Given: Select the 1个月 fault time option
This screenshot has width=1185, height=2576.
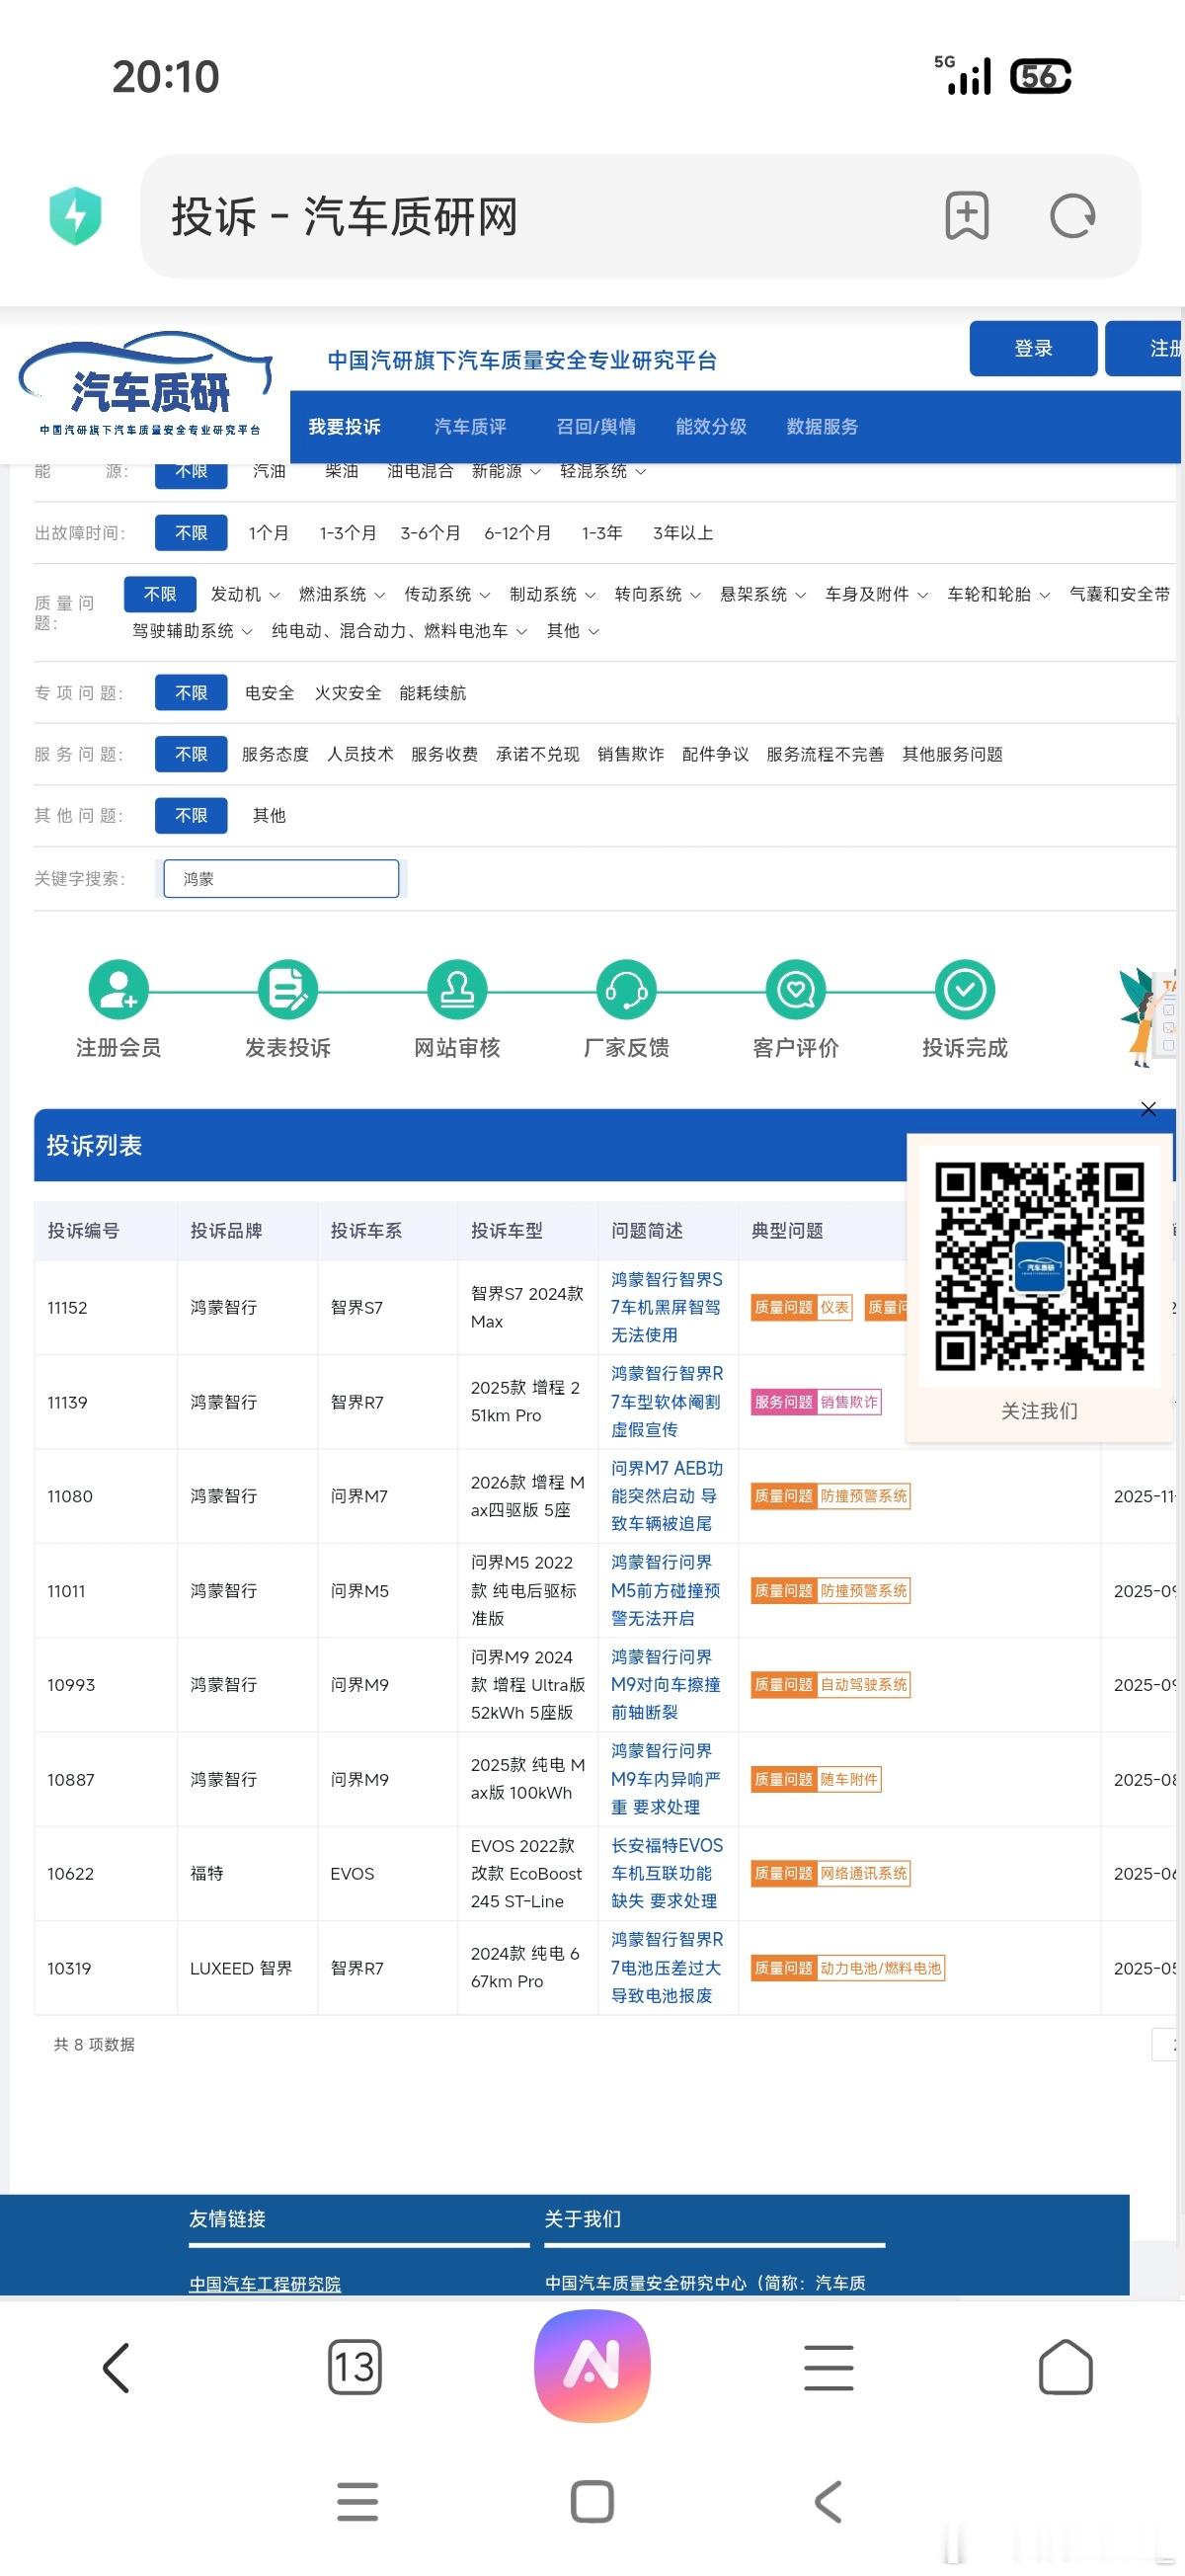Looking at the screenshot, I should coord(269,533).
